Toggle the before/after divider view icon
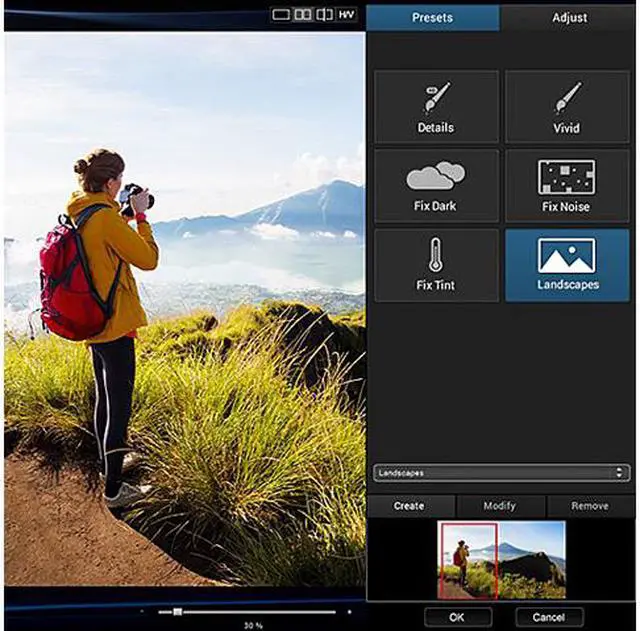The height and width of the screenshot is (631, 640). (x=324, y=15)
